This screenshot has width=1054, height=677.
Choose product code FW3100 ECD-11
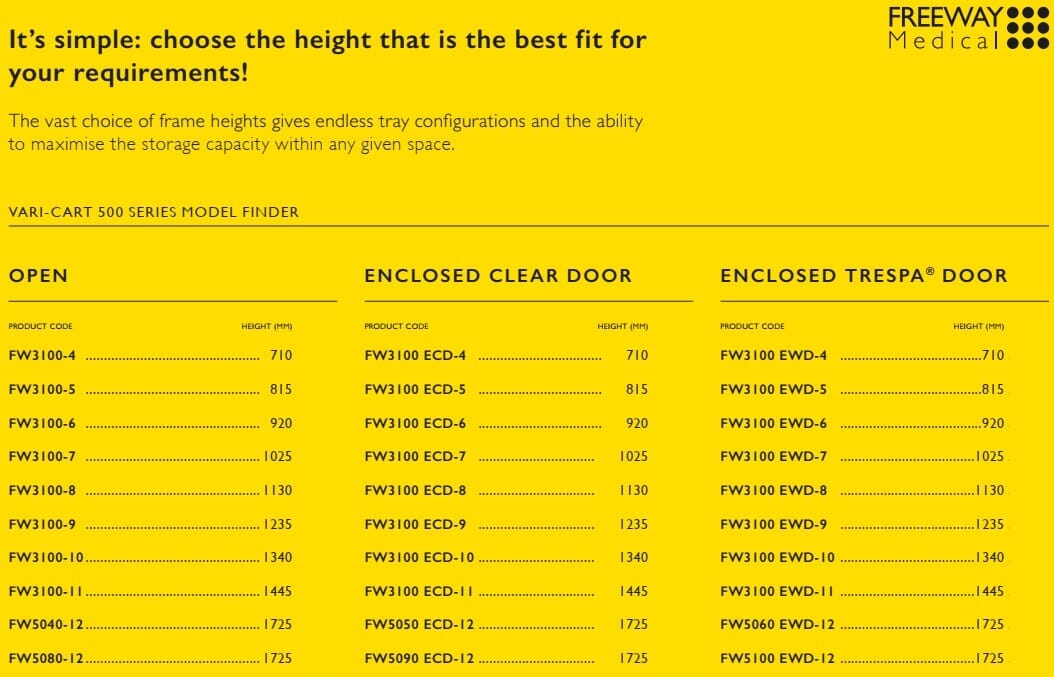pos(419,591)
